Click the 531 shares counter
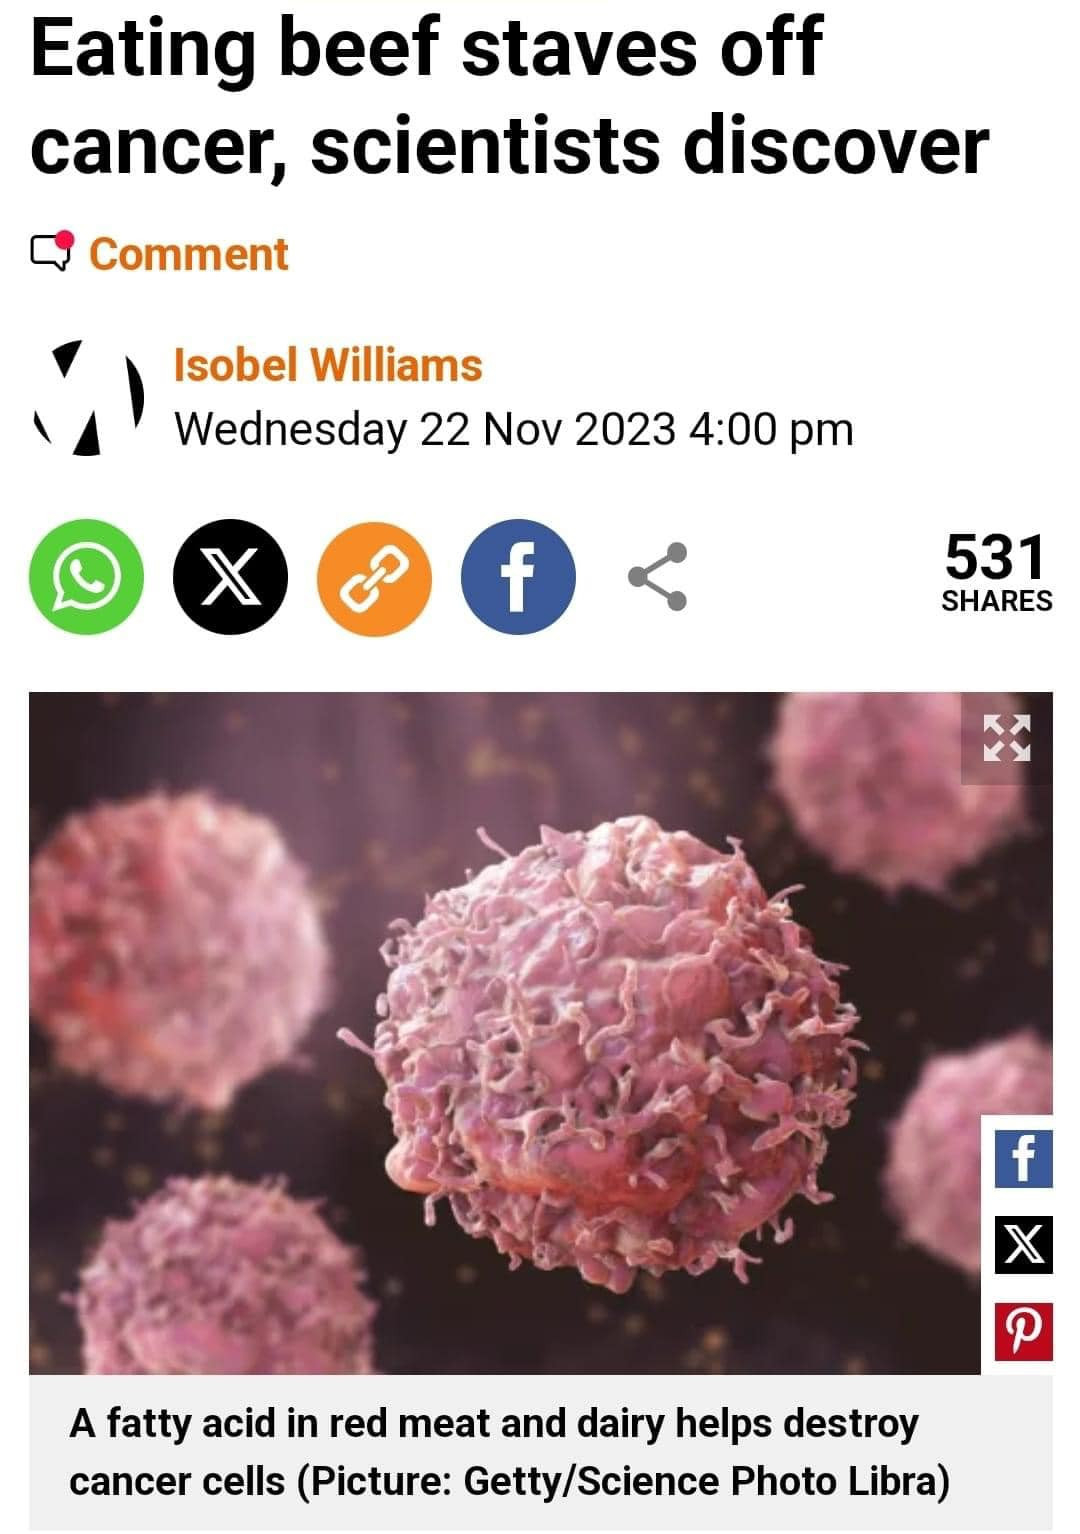The height and width of the screenshot is (1534, 1080). pyautogui.click(x=996, y=557)
